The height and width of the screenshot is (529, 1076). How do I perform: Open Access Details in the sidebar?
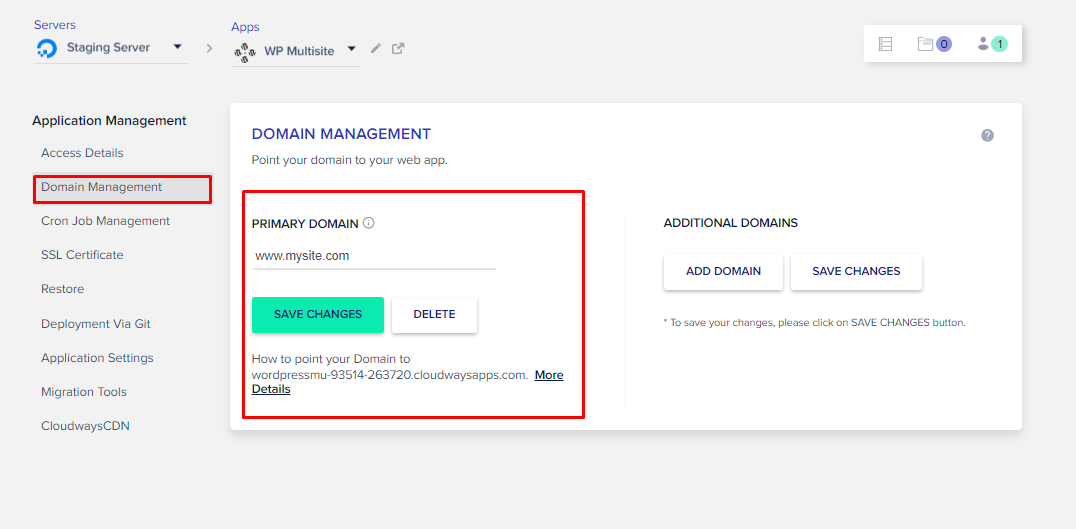82,153
